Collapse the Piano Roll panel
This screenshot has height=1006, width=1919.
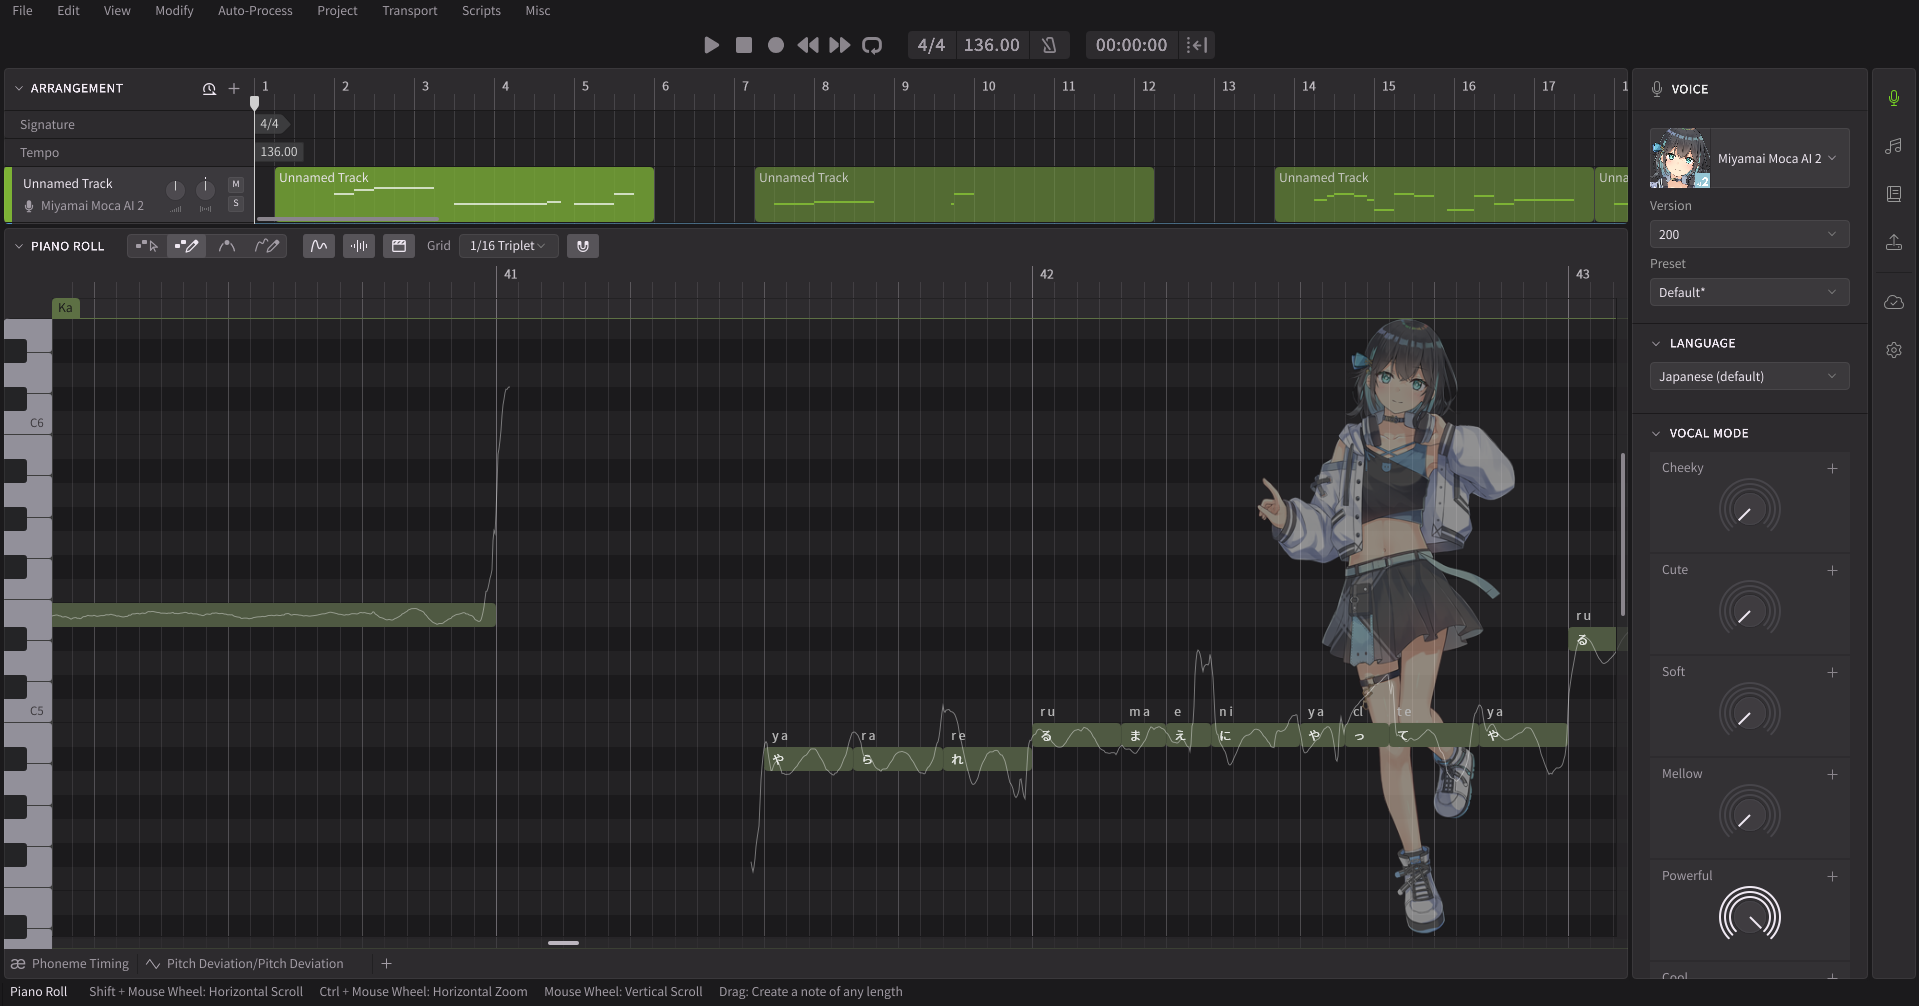[18, 246]
